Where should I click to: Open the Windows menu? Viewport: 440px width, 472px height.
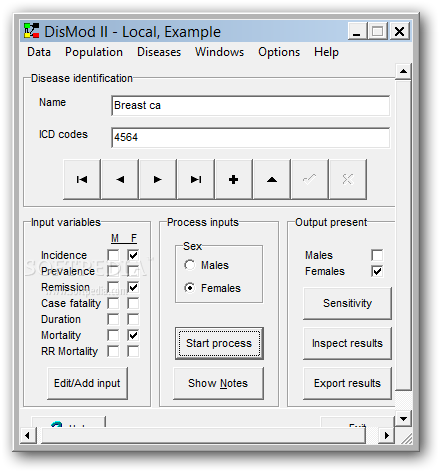[x=220, y=52]
